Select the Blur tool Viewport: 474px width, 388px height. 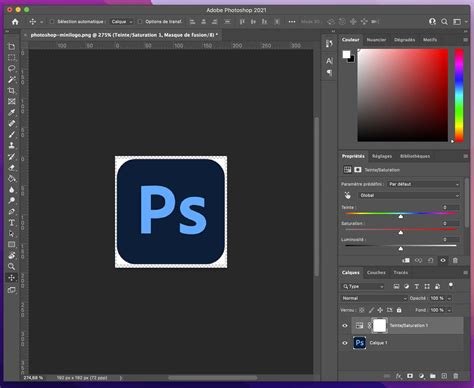(x=12, y=189)
